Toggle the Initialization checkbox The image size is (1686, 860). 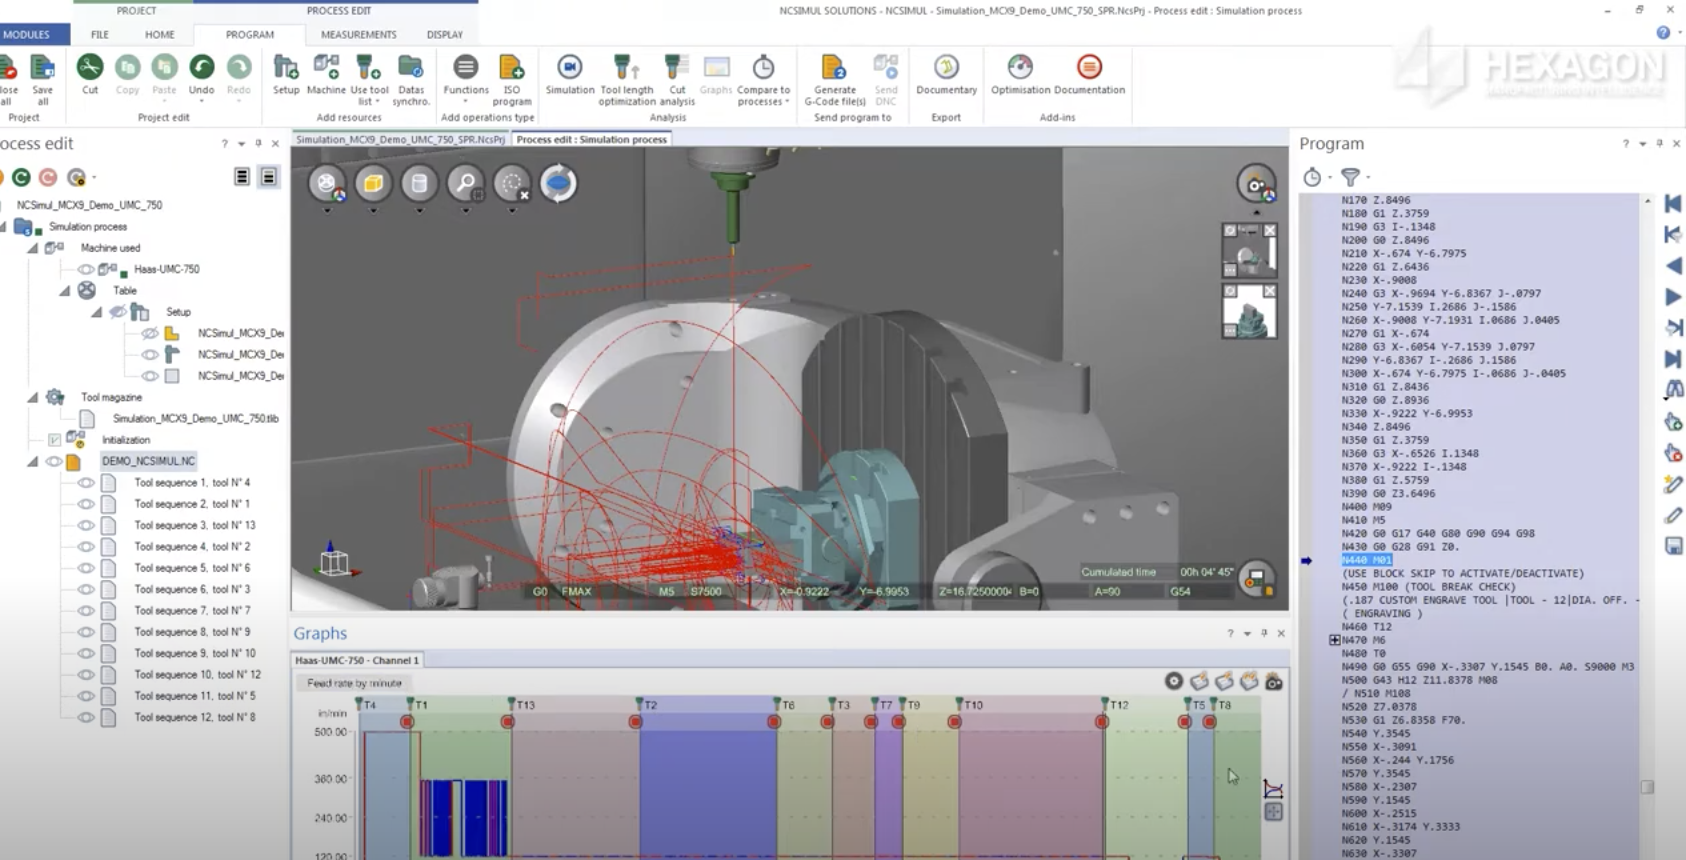55,440
